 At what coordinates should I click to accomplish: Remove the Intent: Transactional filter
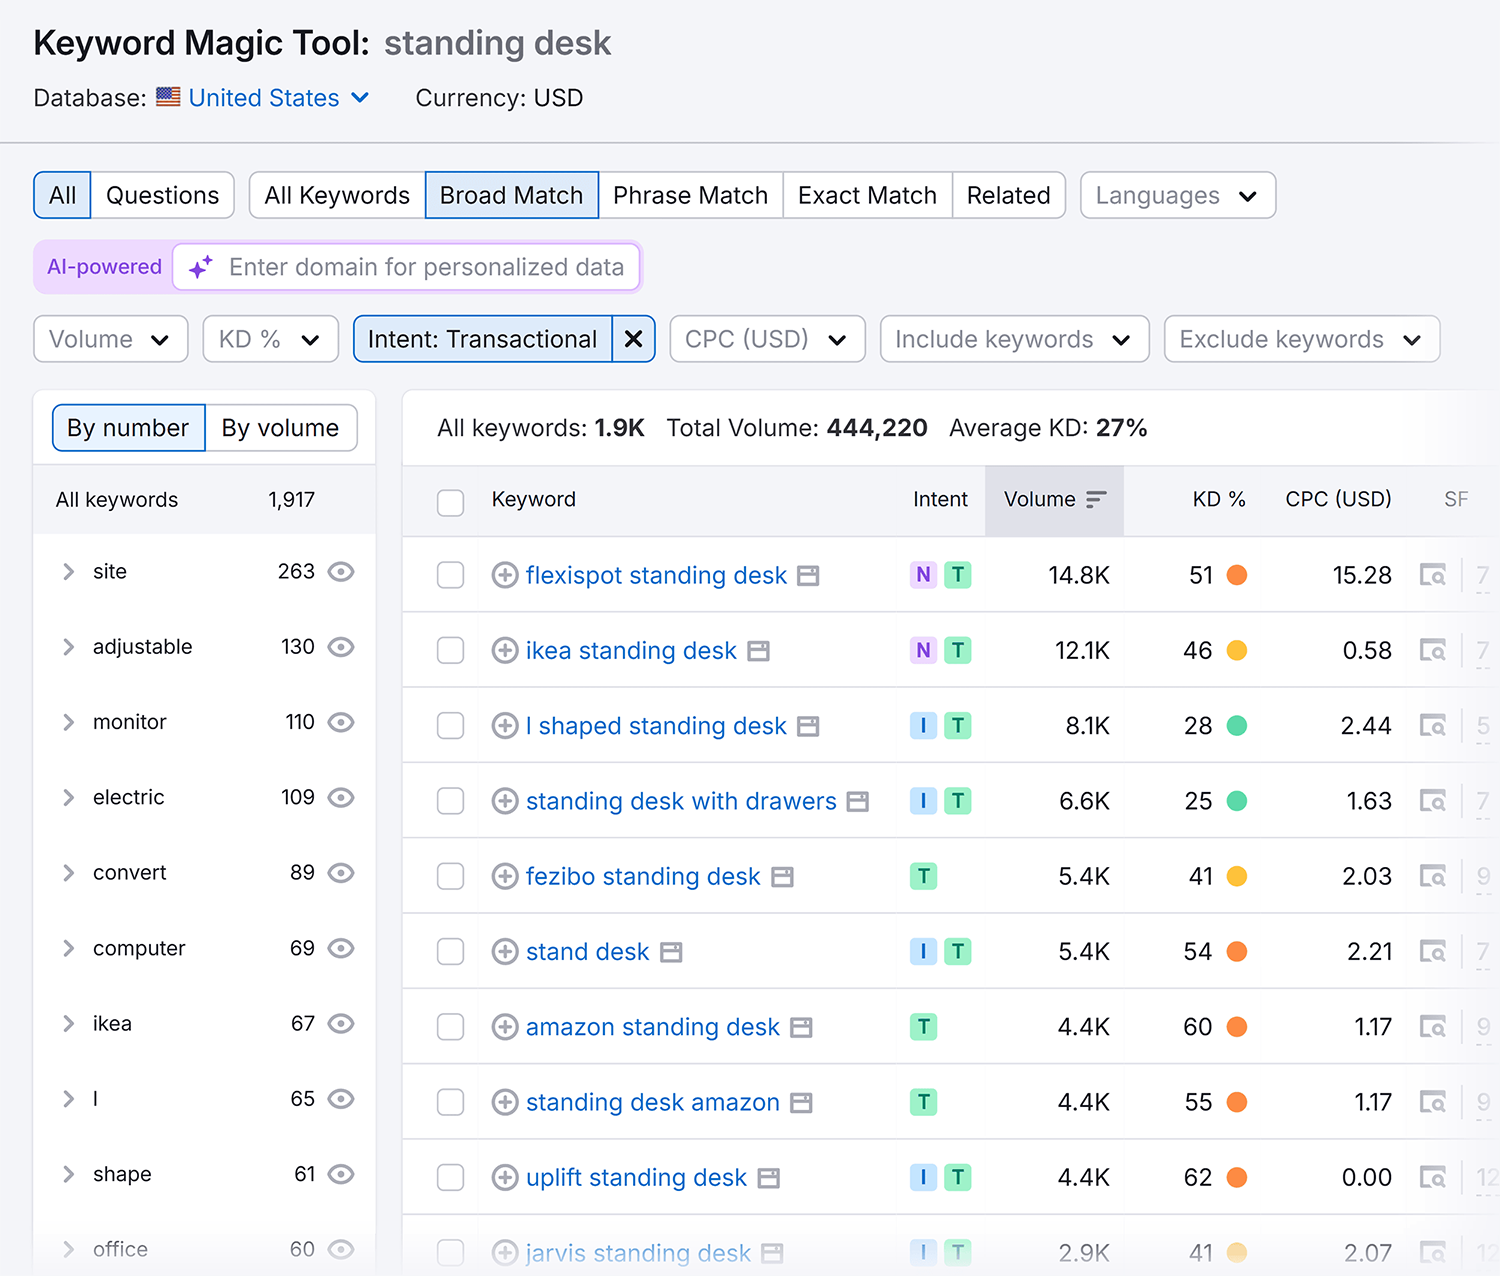(x=633, y=339)
